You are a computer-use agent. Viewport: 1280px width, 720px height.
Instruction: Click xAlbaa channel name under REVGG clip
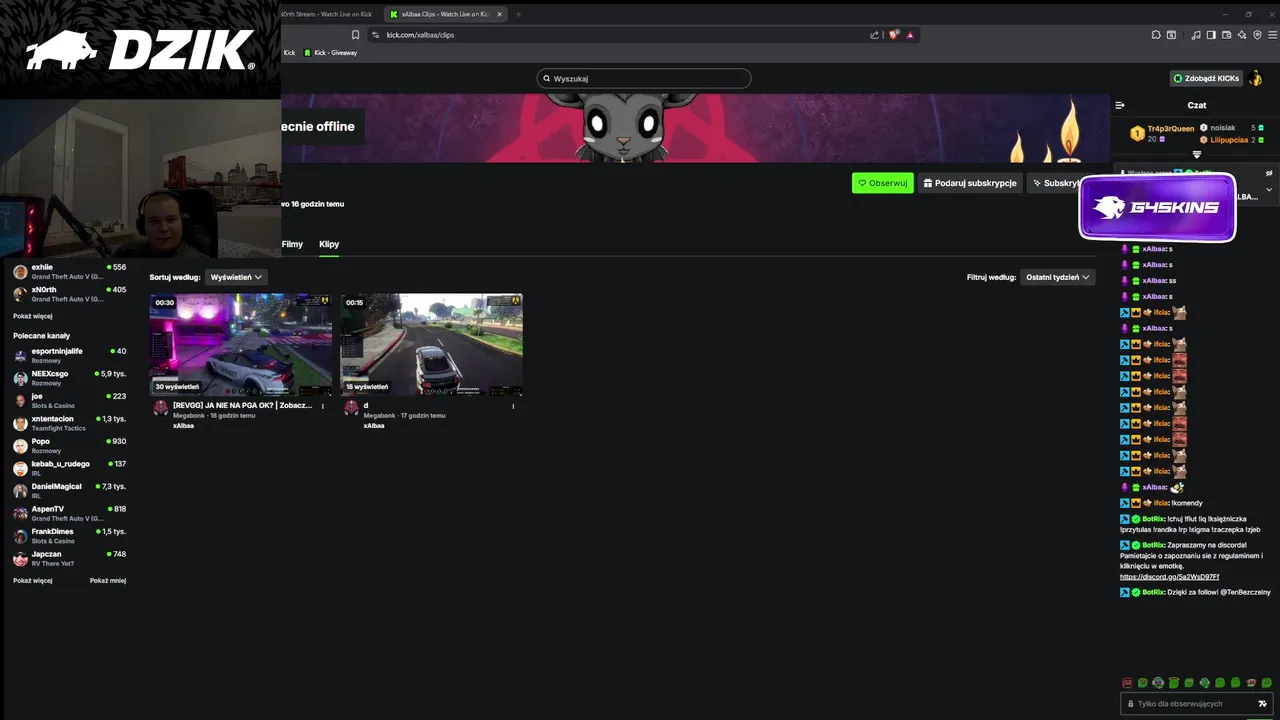point(183,426)
